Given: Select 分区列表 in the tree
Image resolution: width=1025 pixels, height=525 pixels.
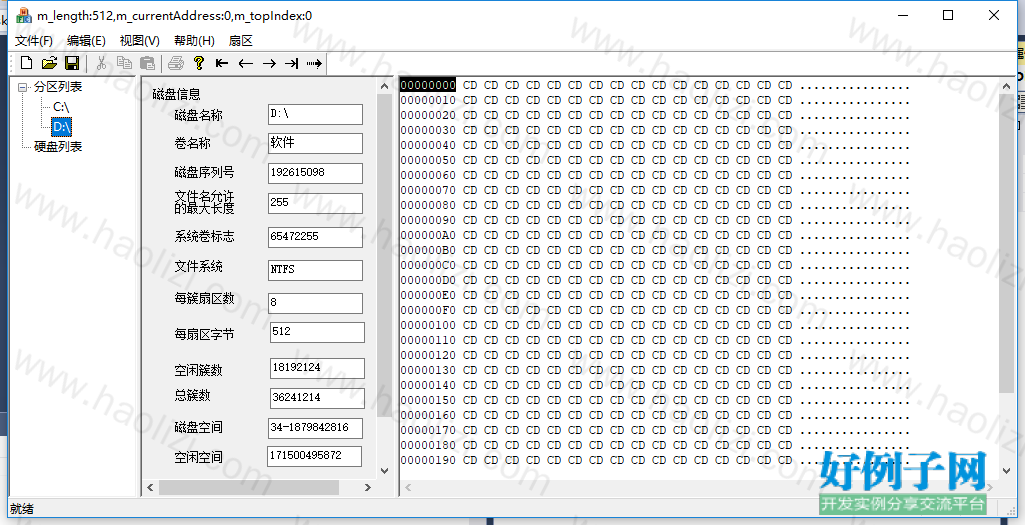Looking at the screenshot, I should coord(58,86).
